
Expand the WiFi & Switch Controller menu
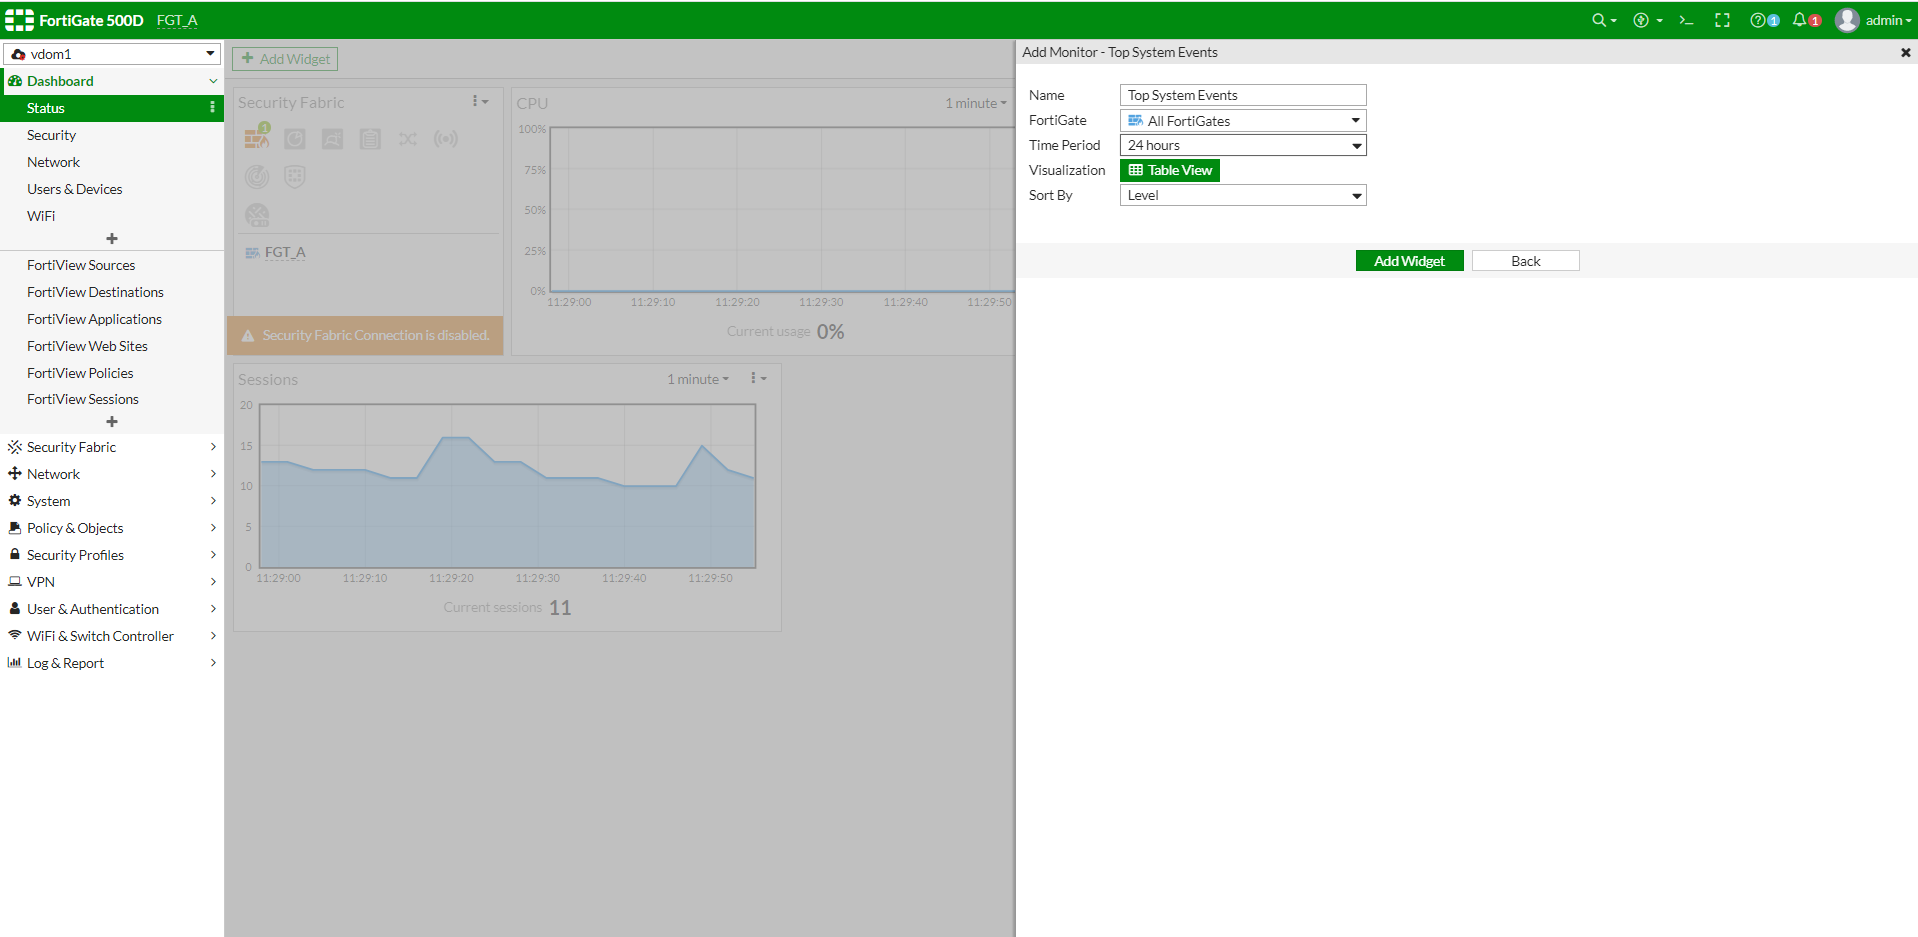(x=112, y=636)
